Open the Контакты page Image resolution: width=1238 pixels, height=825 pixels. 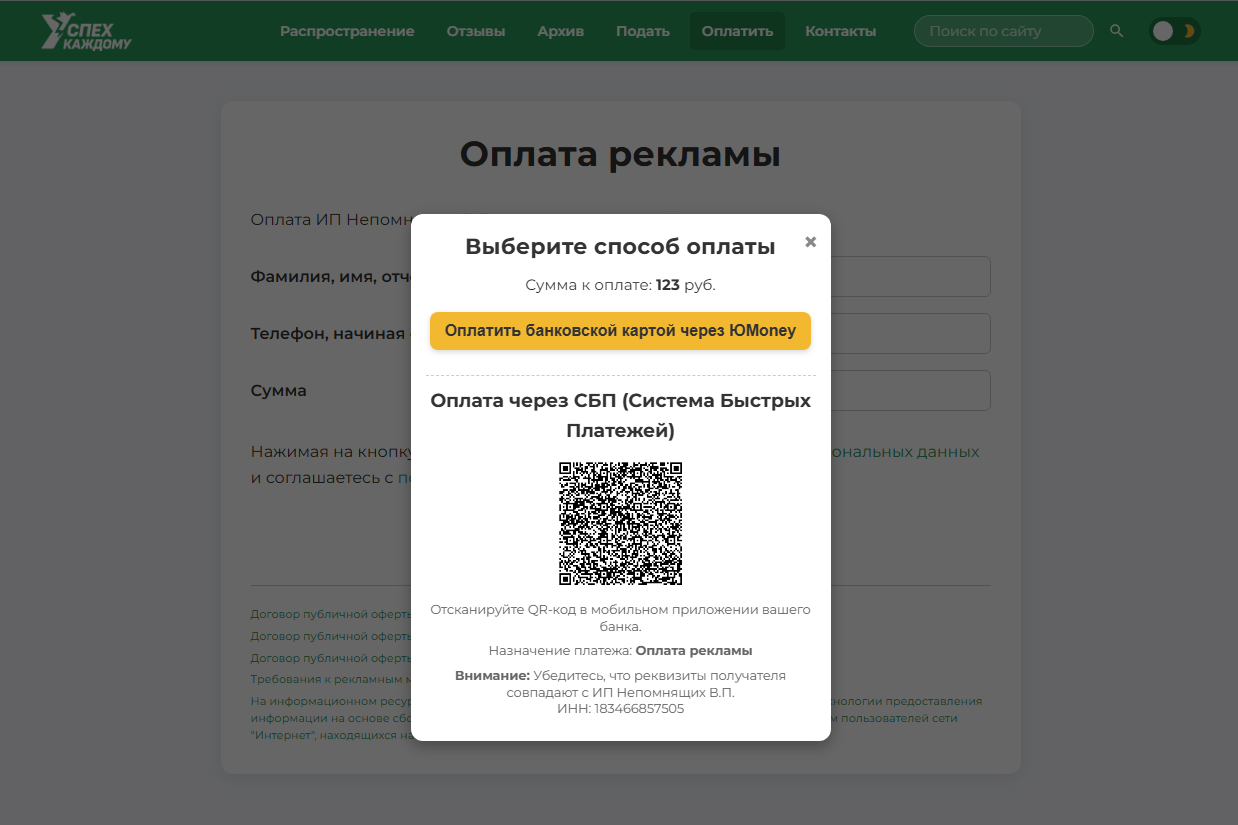840,31
